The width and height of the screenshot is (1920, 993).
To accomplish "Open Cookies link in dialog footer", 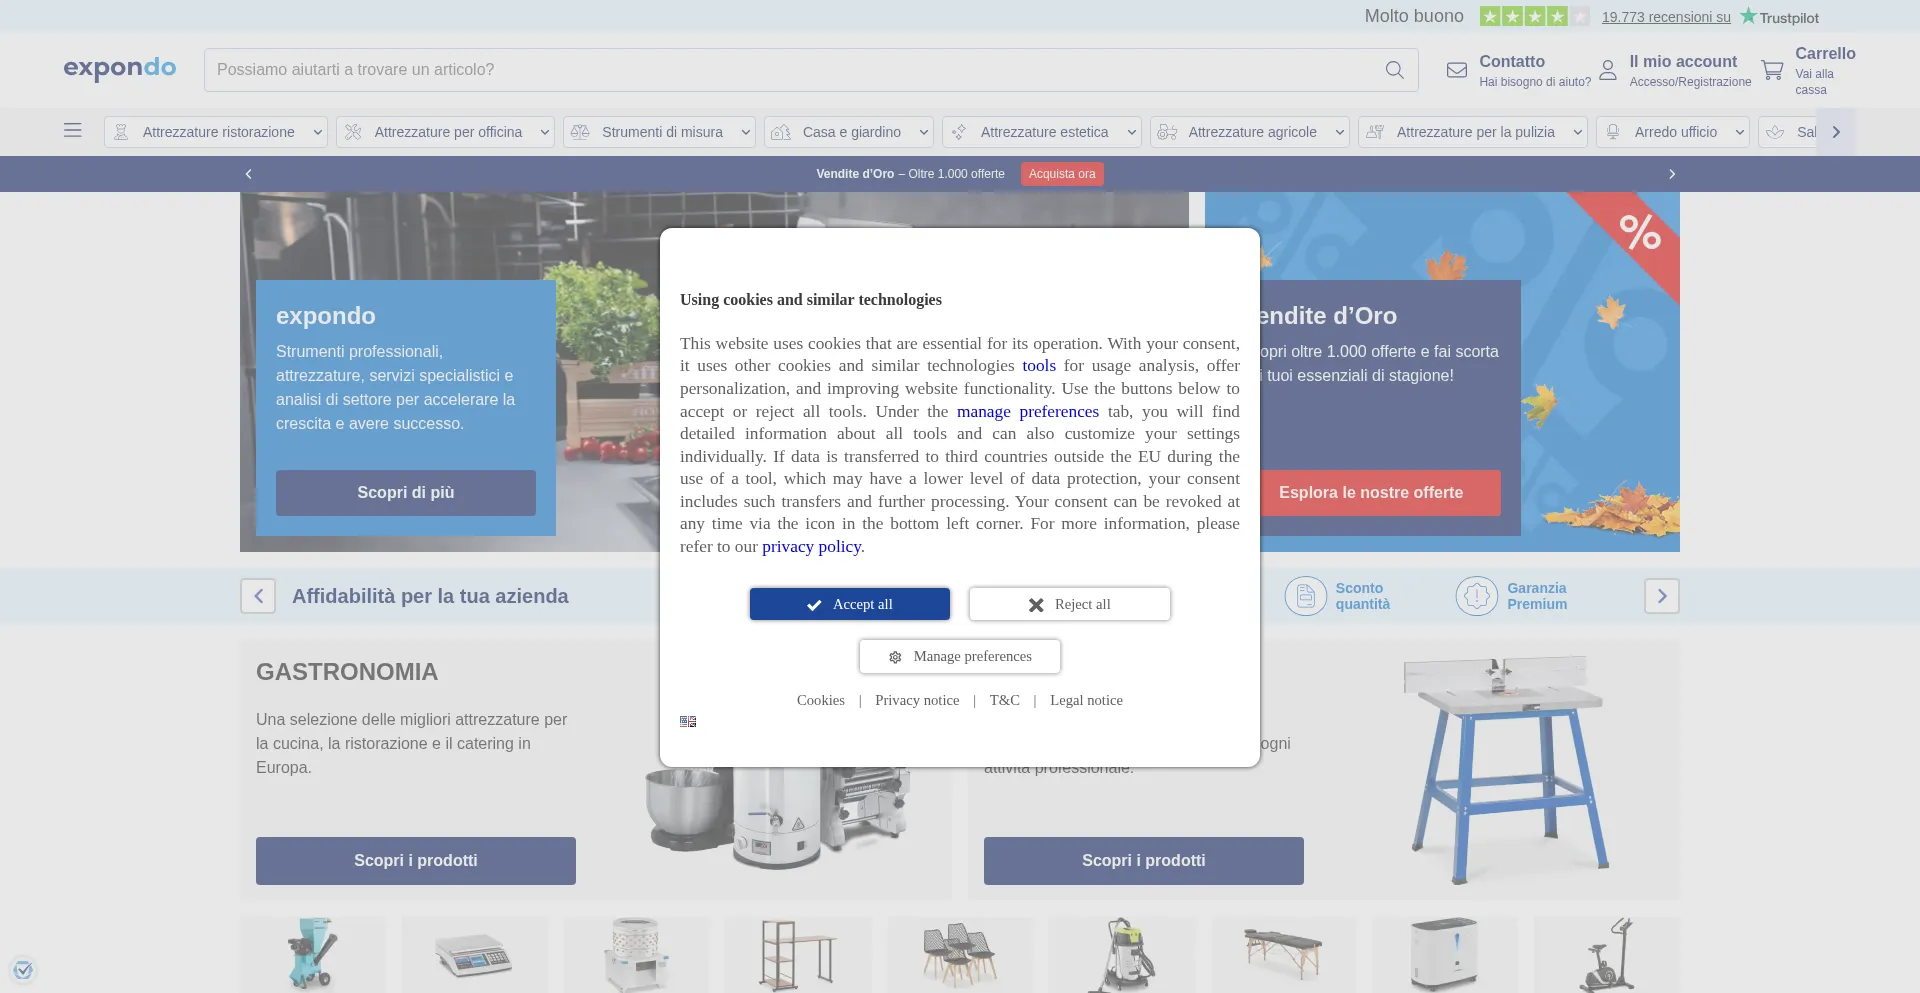I will pyautogui.click(x=821, y=700).
